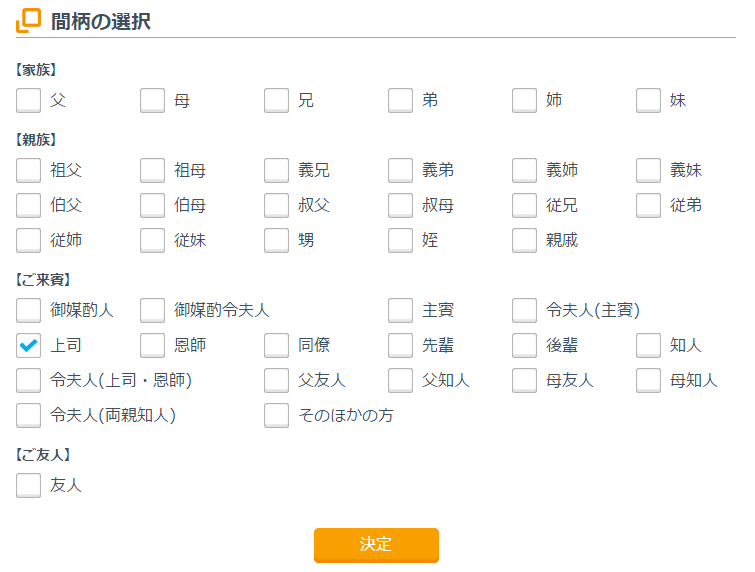Select the 母友人 checkbox
The image size is (755, 572).
click(525, 380)
